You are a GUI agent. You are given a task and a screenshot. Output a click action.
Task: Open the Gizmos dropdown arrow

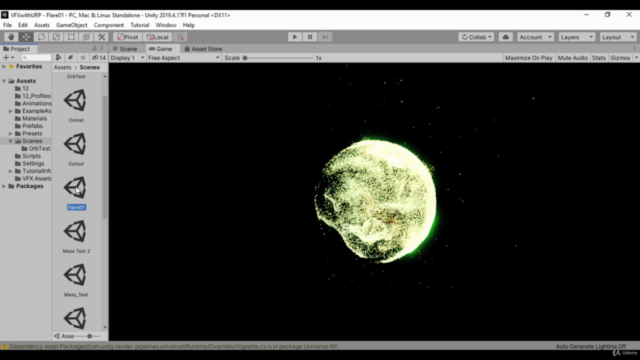[636, 58]
